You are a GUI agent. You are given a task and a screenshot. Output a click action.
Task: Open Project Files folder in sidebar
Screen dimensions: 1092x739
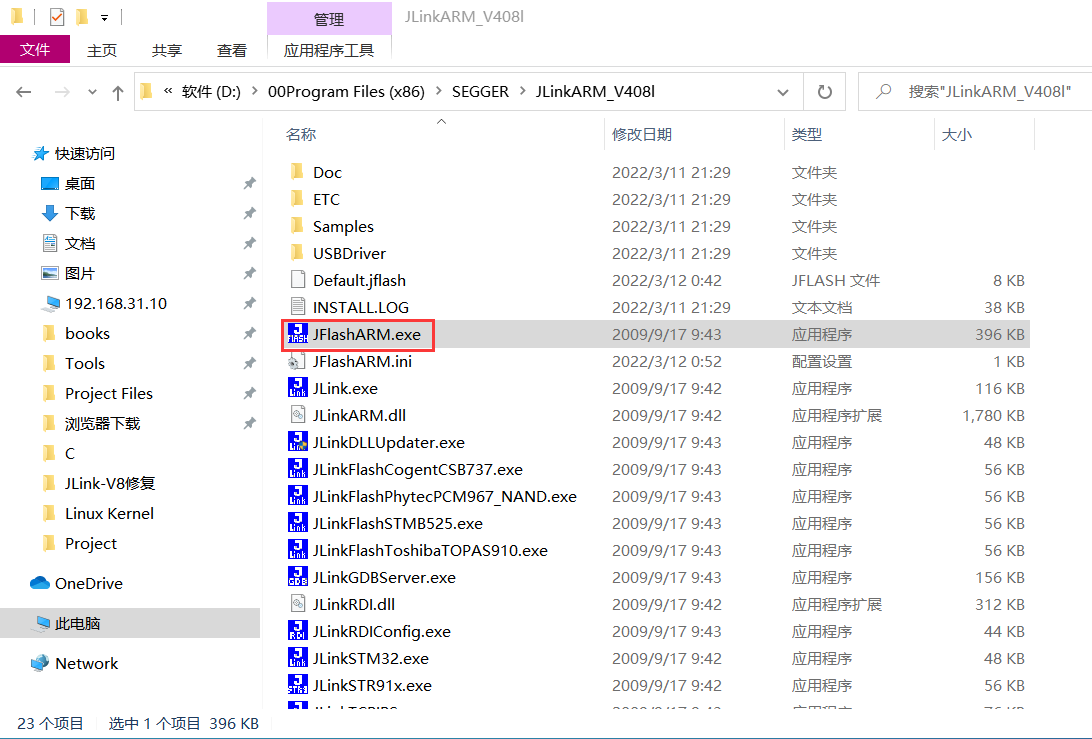point(109,393)
